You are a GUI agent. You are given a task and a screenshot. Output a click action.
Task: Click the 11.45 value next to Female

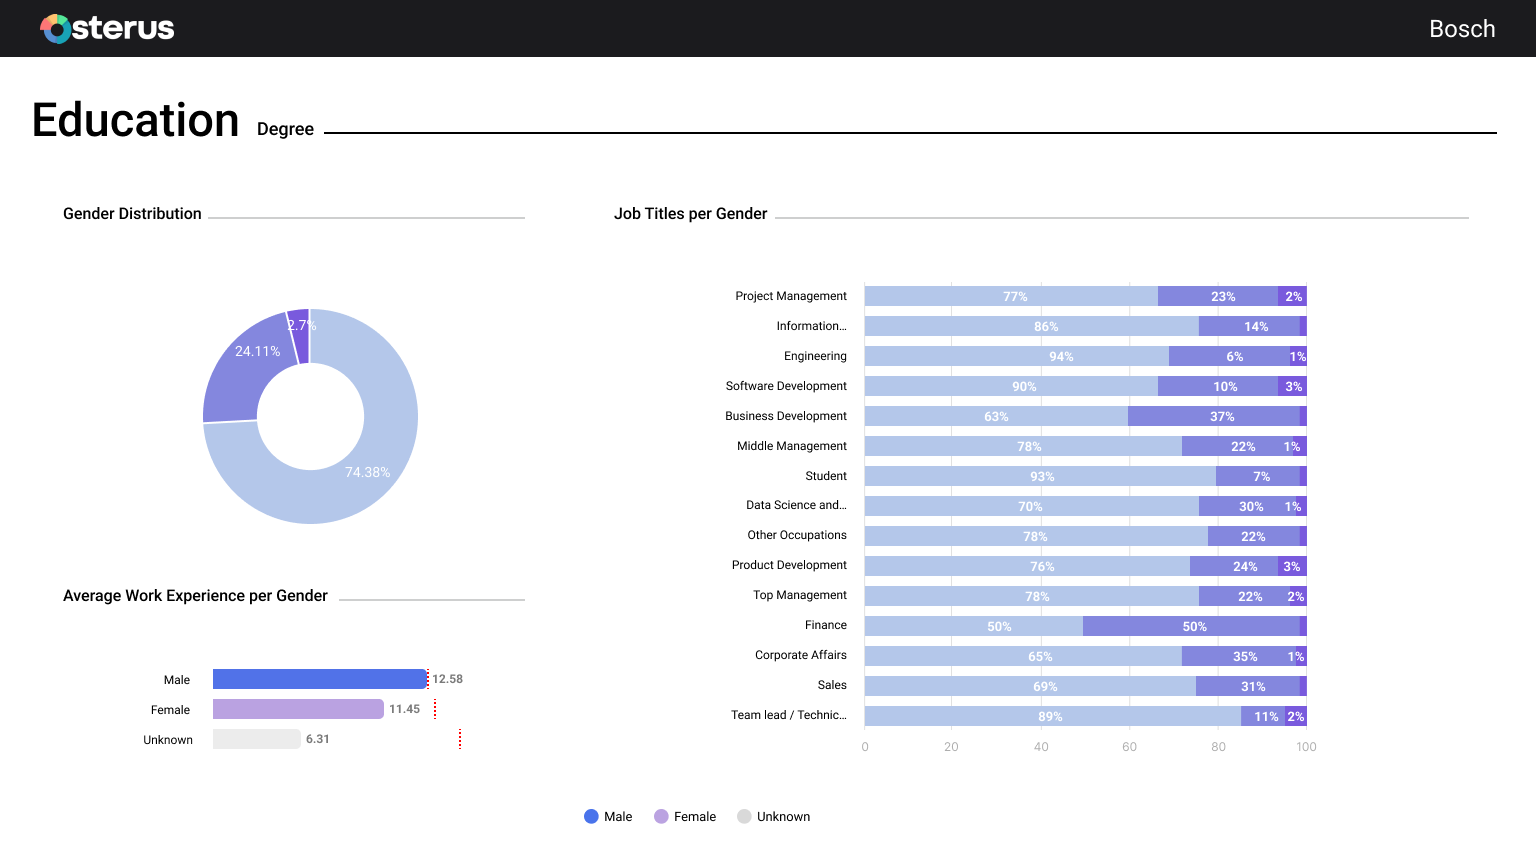405,709
